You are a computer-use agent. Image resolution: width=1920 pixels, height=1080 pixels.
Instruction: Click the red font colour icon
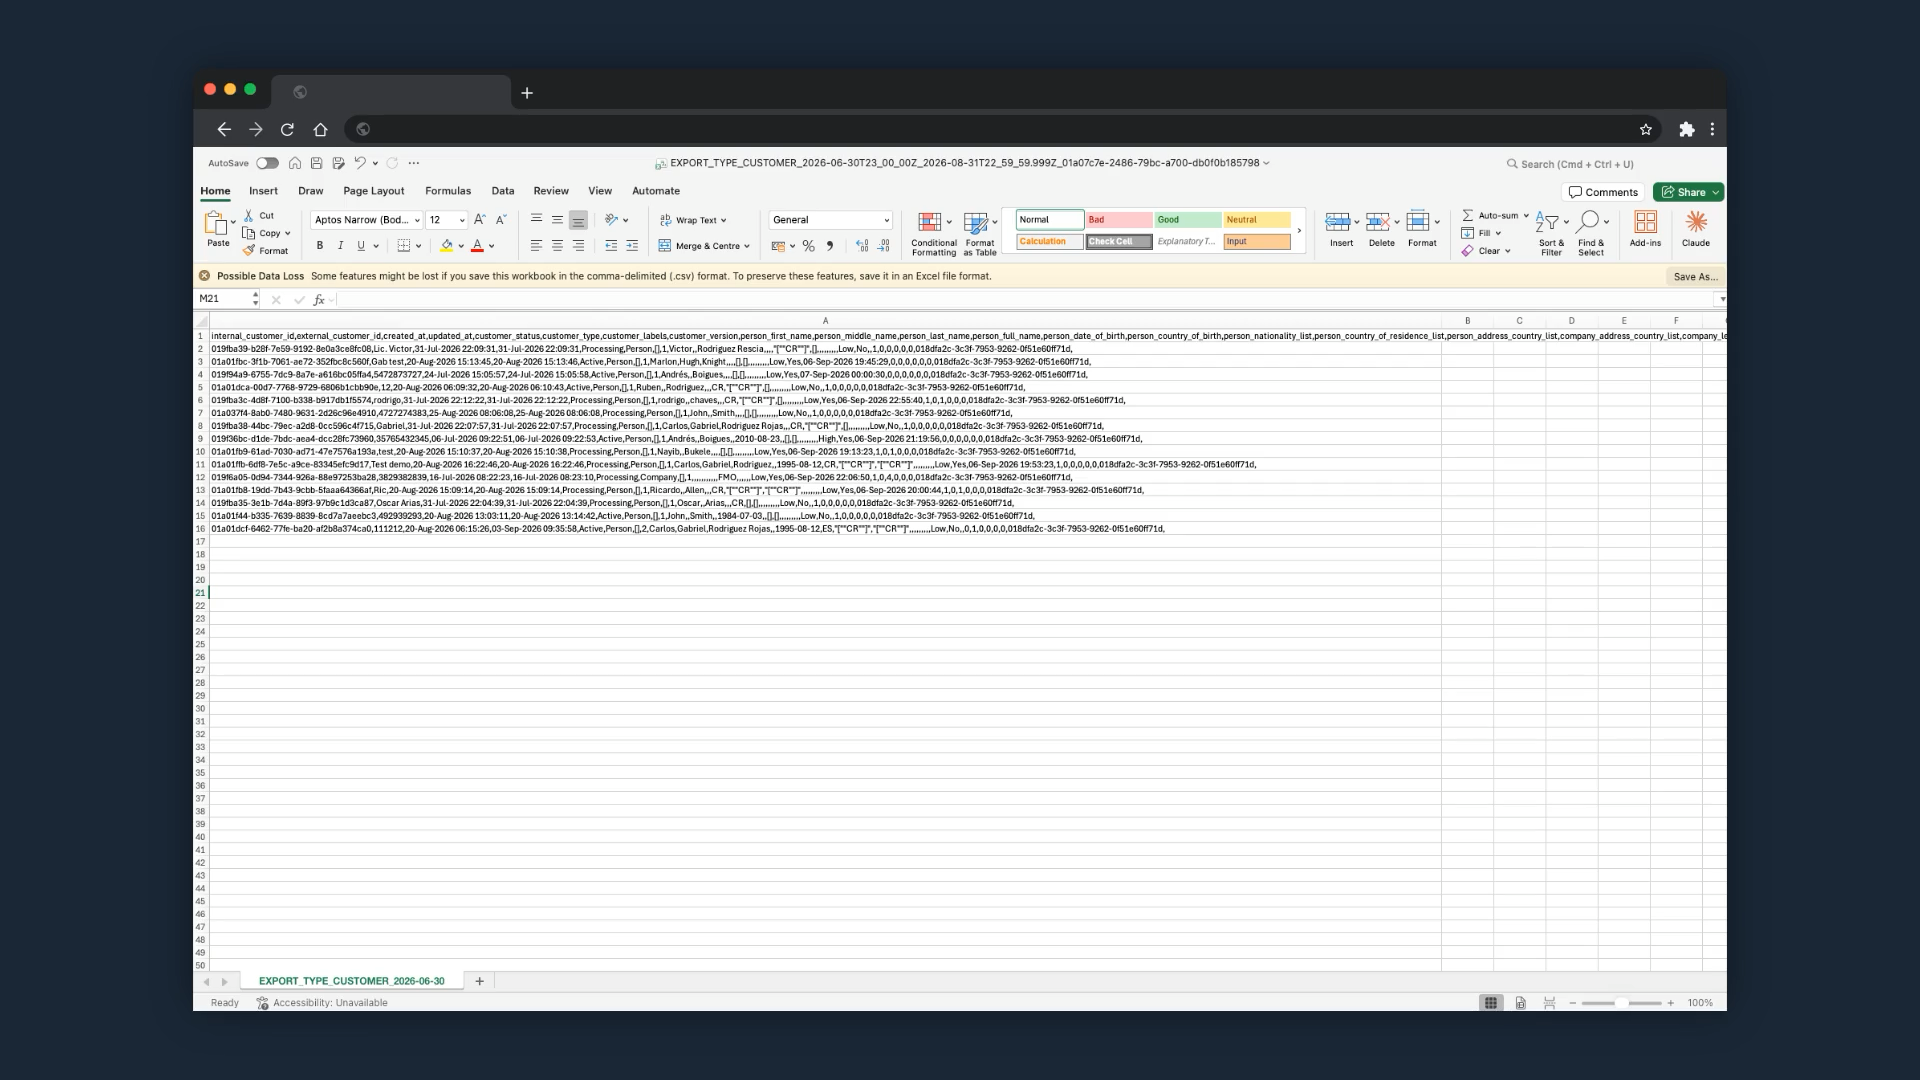[x=478, y=246]
